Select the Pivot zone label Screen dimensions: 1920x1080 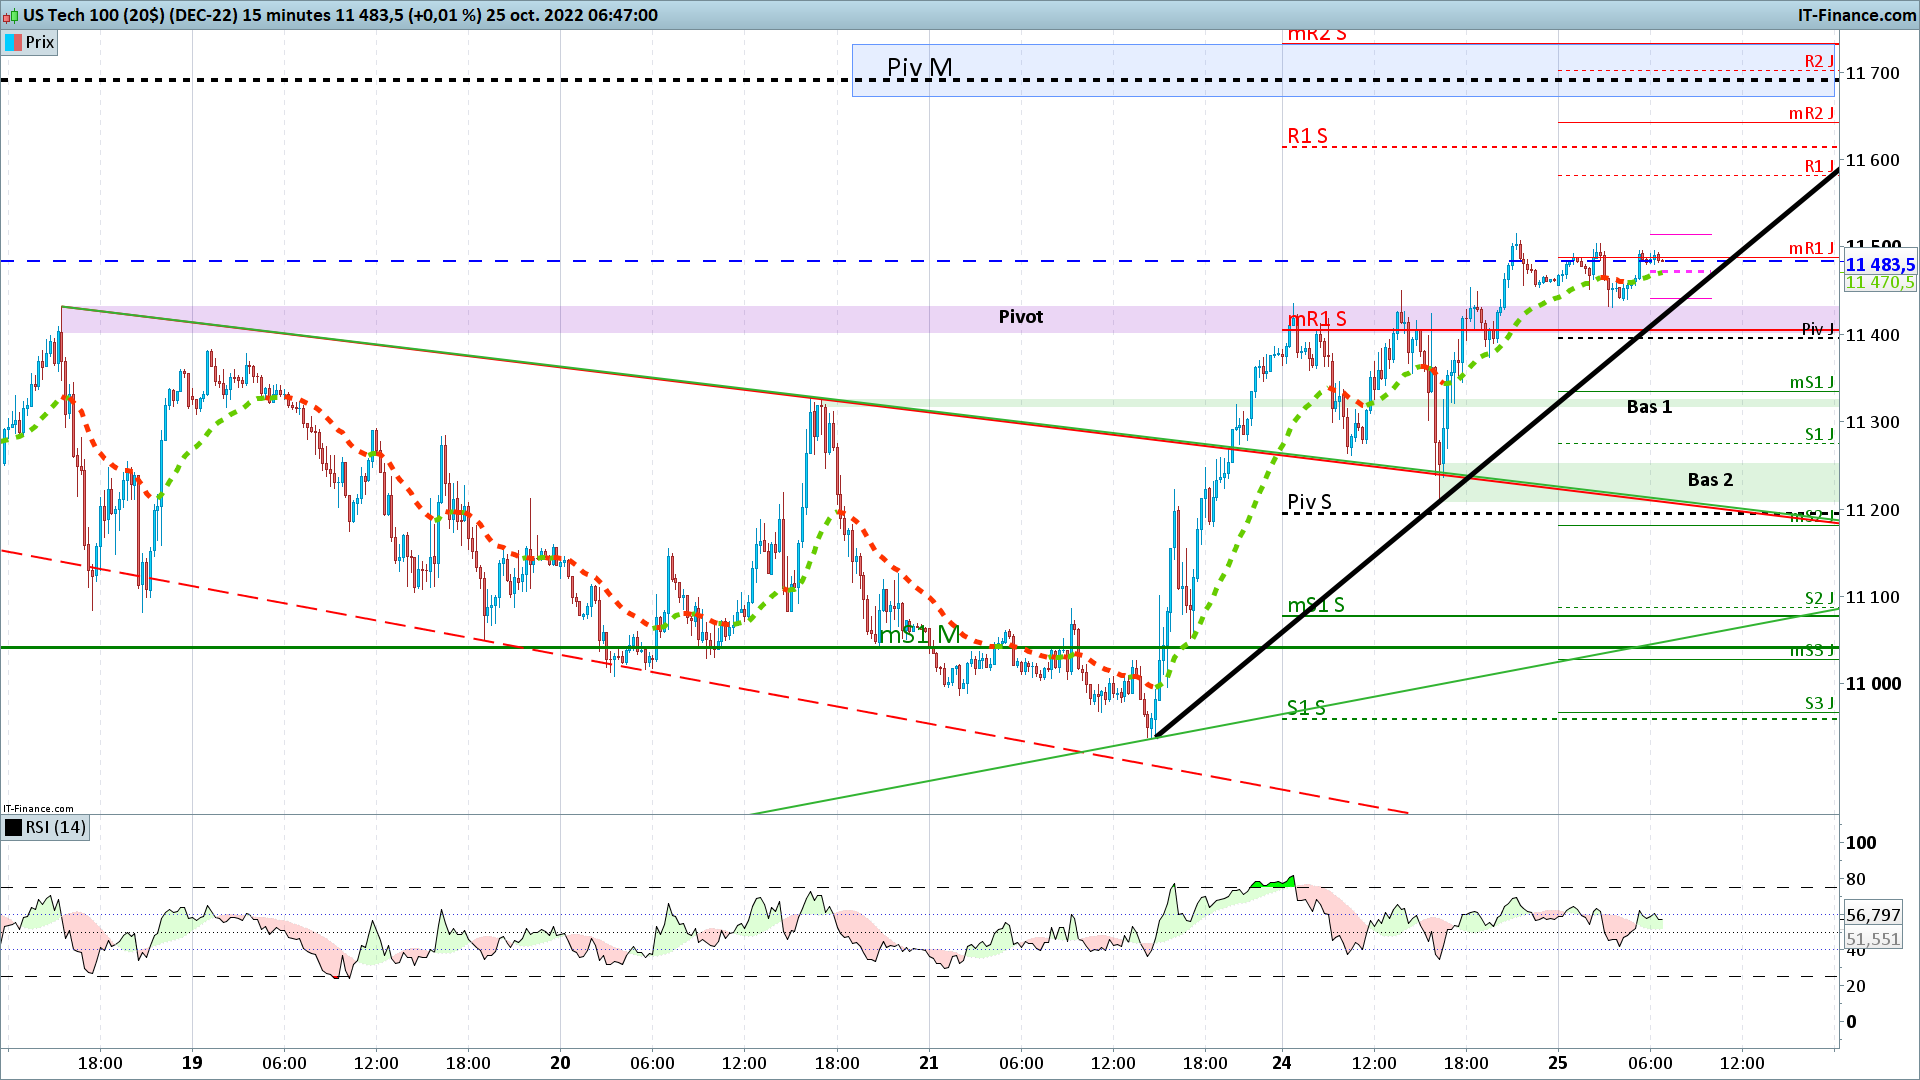[1020, 317]
